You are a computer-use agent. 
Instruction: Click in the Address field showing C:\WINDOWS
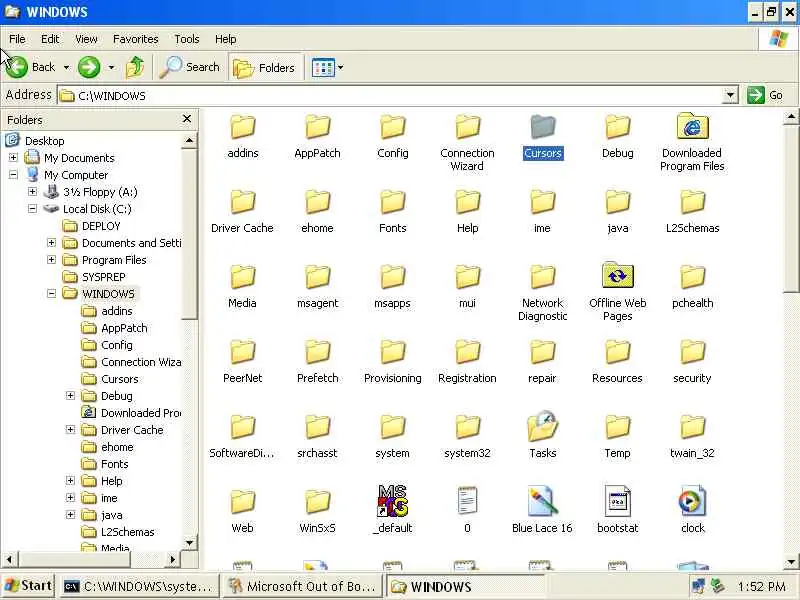(390, 95)
